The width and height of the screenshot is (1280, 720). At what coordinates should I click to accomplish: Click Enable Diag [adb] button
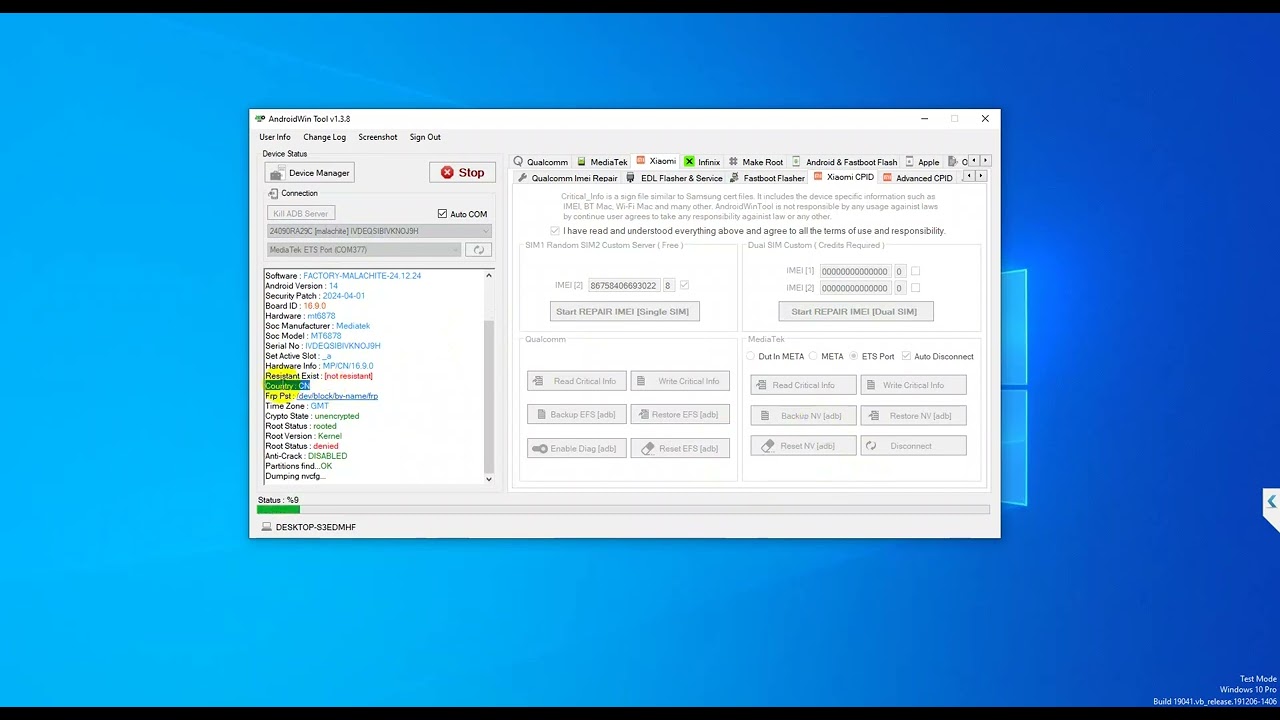577,448
